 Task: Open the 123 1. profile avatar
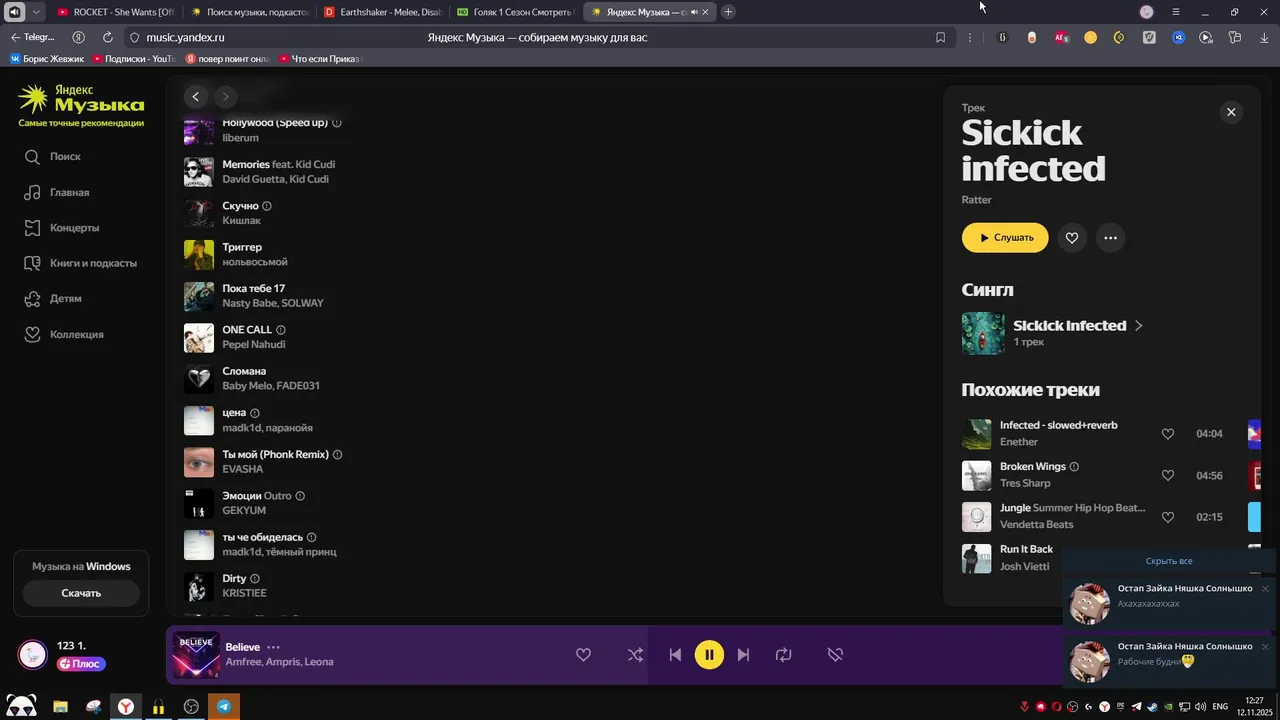33,655
